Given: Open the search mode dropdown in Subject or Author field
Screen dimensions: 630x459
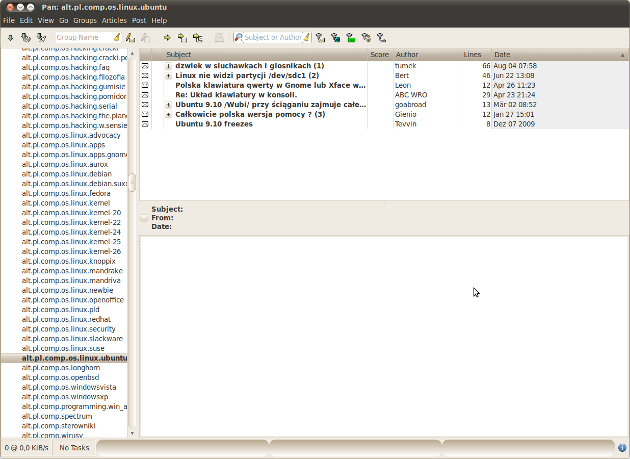Looking at the screenshot, I should coord(239,38).
